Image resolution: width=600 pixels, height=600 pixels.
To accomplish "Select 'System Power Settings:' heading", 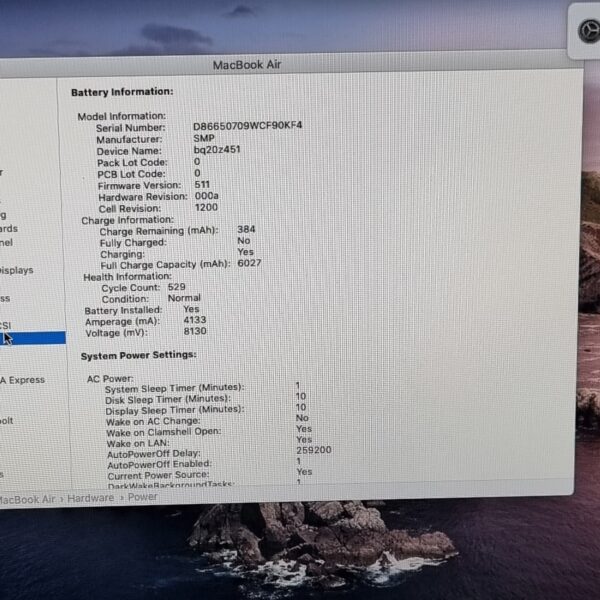I will pyautogui.click(x=139, y=355).
